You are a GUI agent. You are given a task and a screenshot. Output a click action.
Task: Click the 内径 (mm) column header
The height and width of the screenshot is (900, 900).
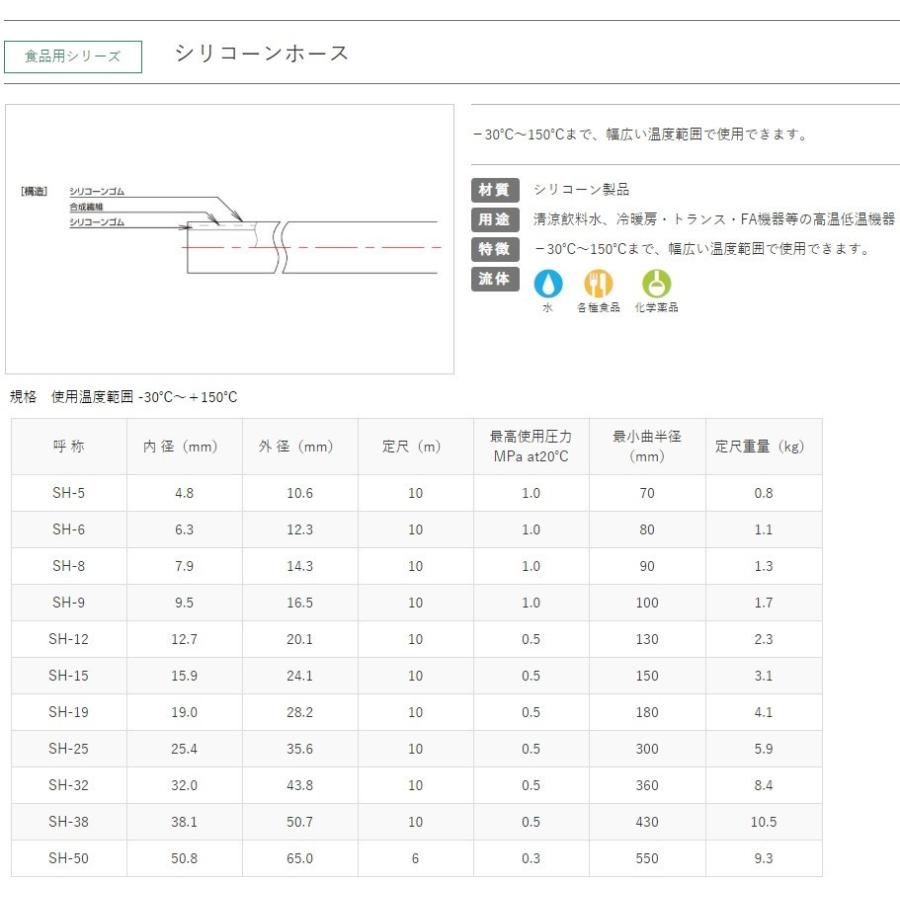click(x=184, y=446)
